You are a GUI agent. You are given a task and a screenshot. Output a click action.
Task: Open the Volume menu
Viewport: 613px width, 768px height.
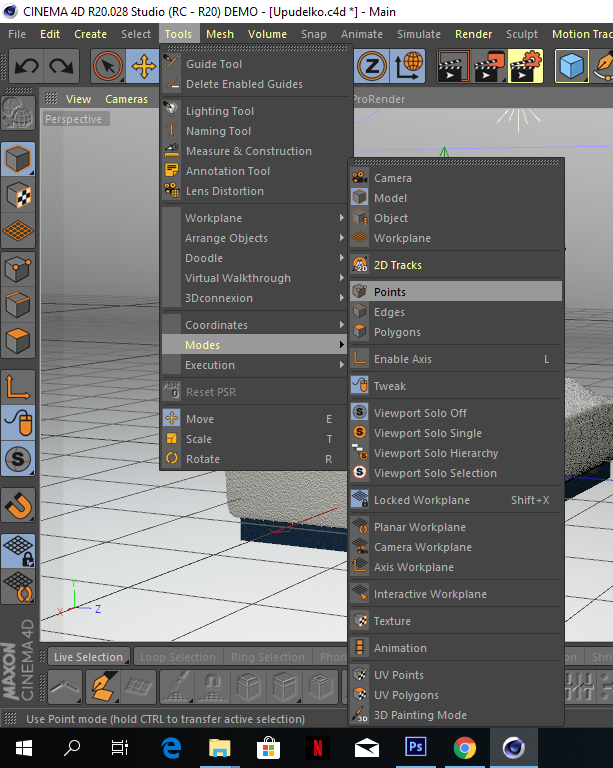(x=267, y=34)
